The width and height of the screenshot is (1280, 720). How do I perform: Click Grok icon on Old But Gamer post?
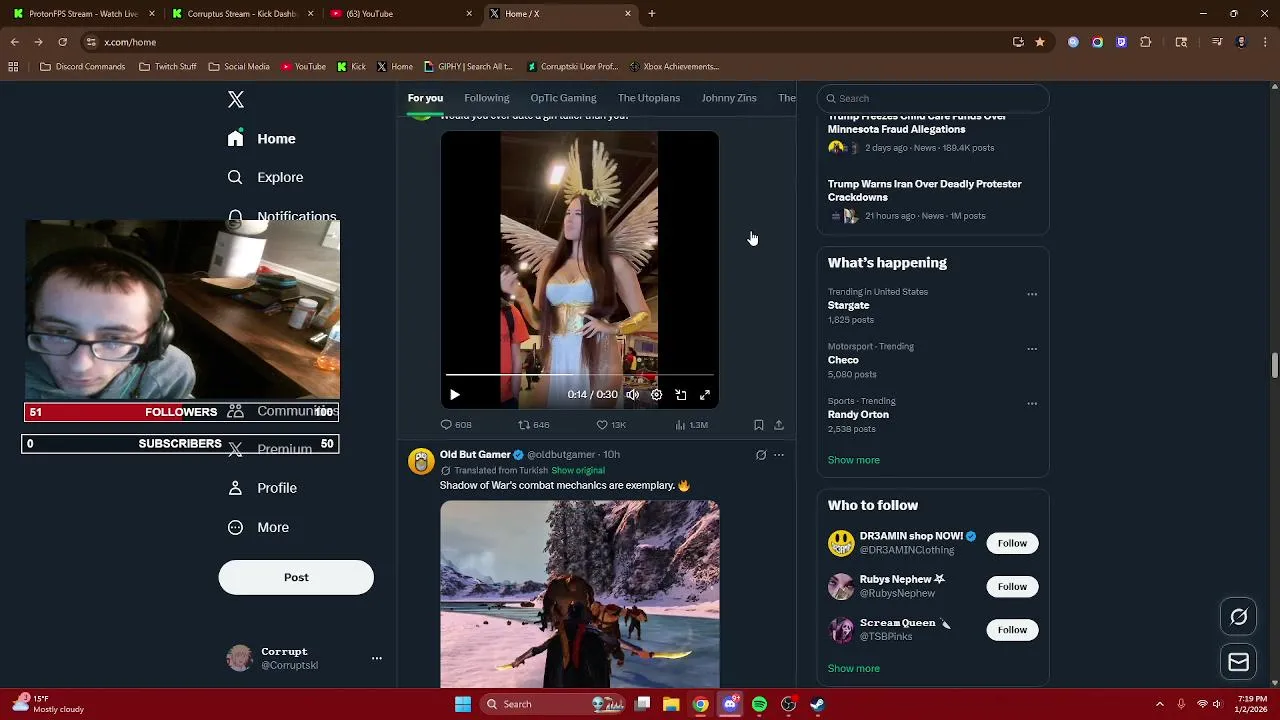761,455
